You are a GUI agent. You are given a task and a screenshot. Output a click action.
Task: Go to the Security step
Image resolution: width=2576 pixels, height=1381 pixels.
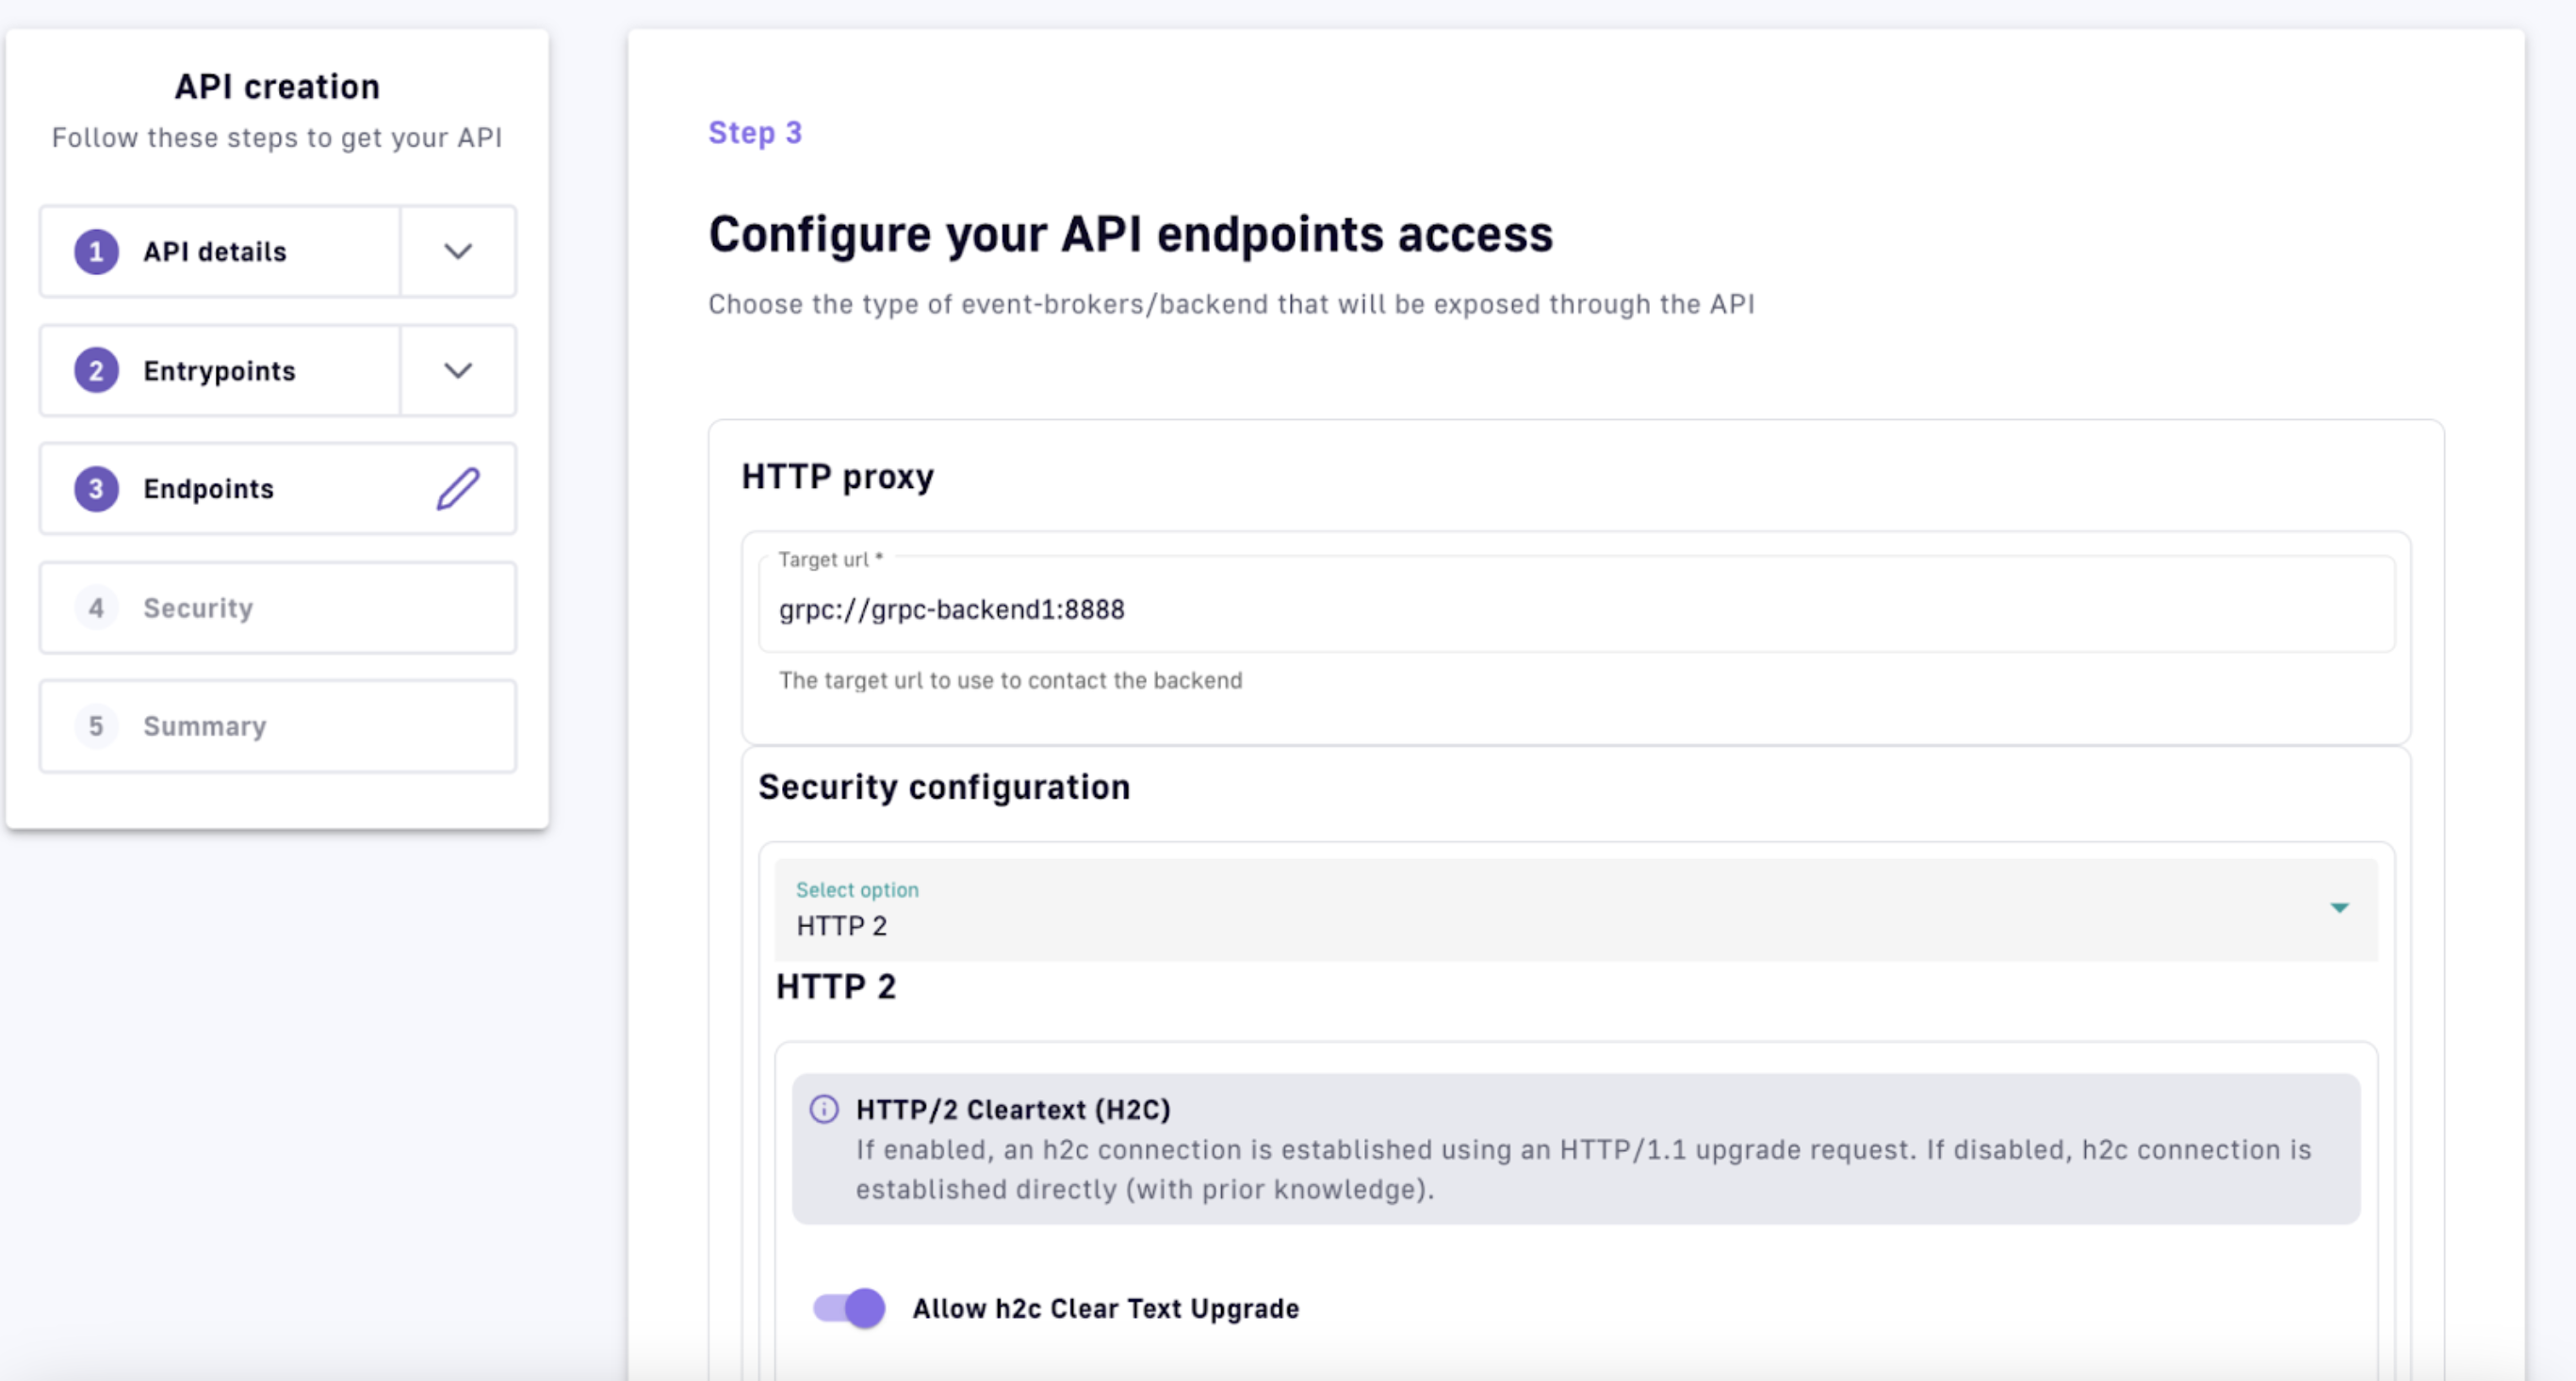coord(198,608)
